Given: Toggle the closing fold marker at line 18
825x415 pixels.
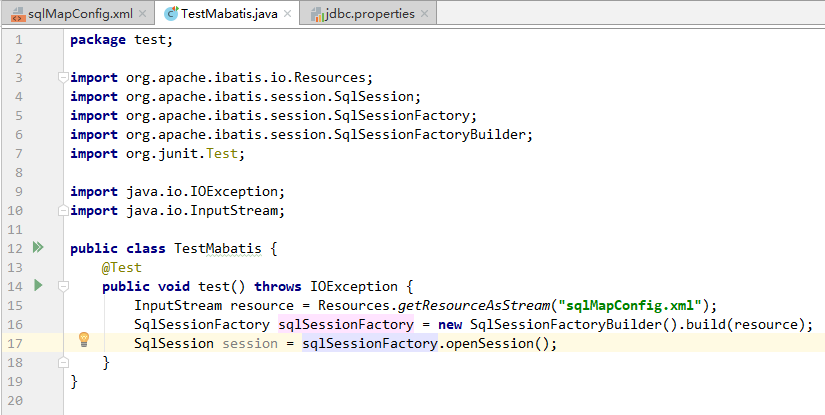Looking at the screenshot, I should click(63, 362).
